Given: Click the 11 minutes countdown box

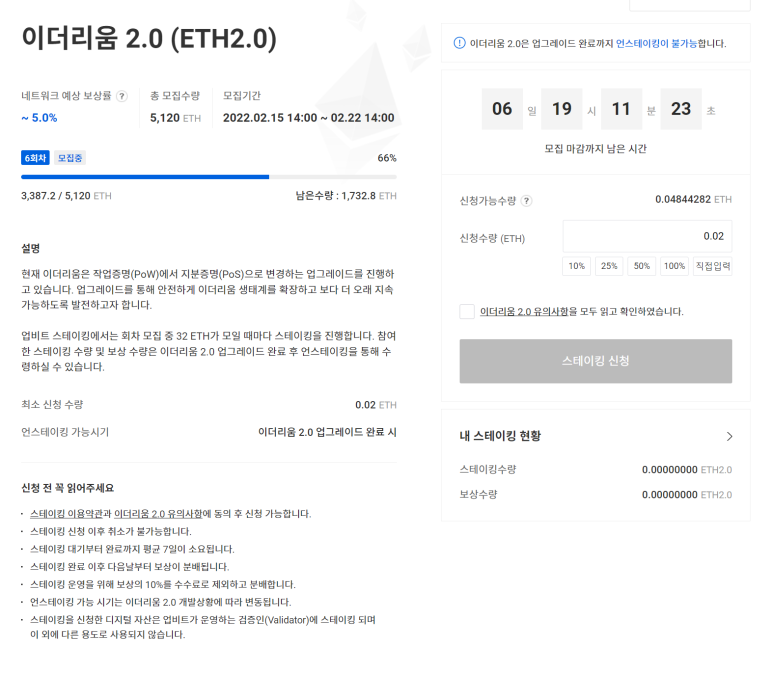Looking at the screenshot, I should [621, 109].
